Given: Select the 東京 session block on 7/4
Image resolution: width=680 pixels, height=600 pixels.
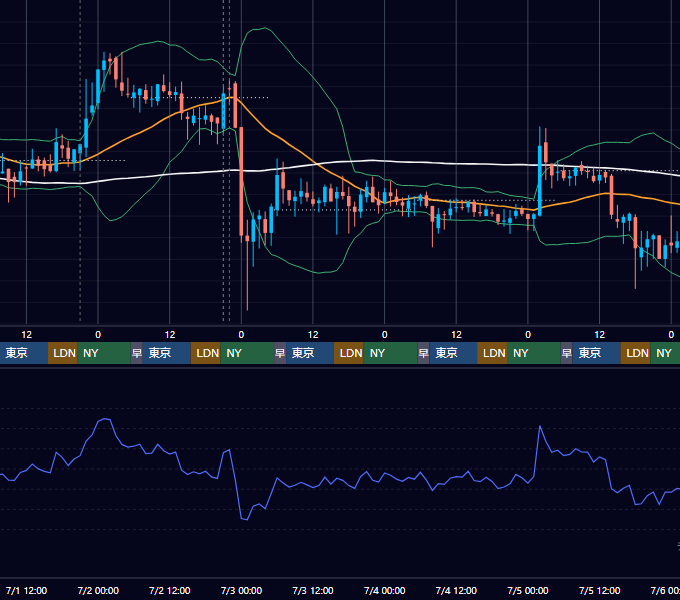Looking at the screenshot, I should pyautogui.click(x=453, y=353).
